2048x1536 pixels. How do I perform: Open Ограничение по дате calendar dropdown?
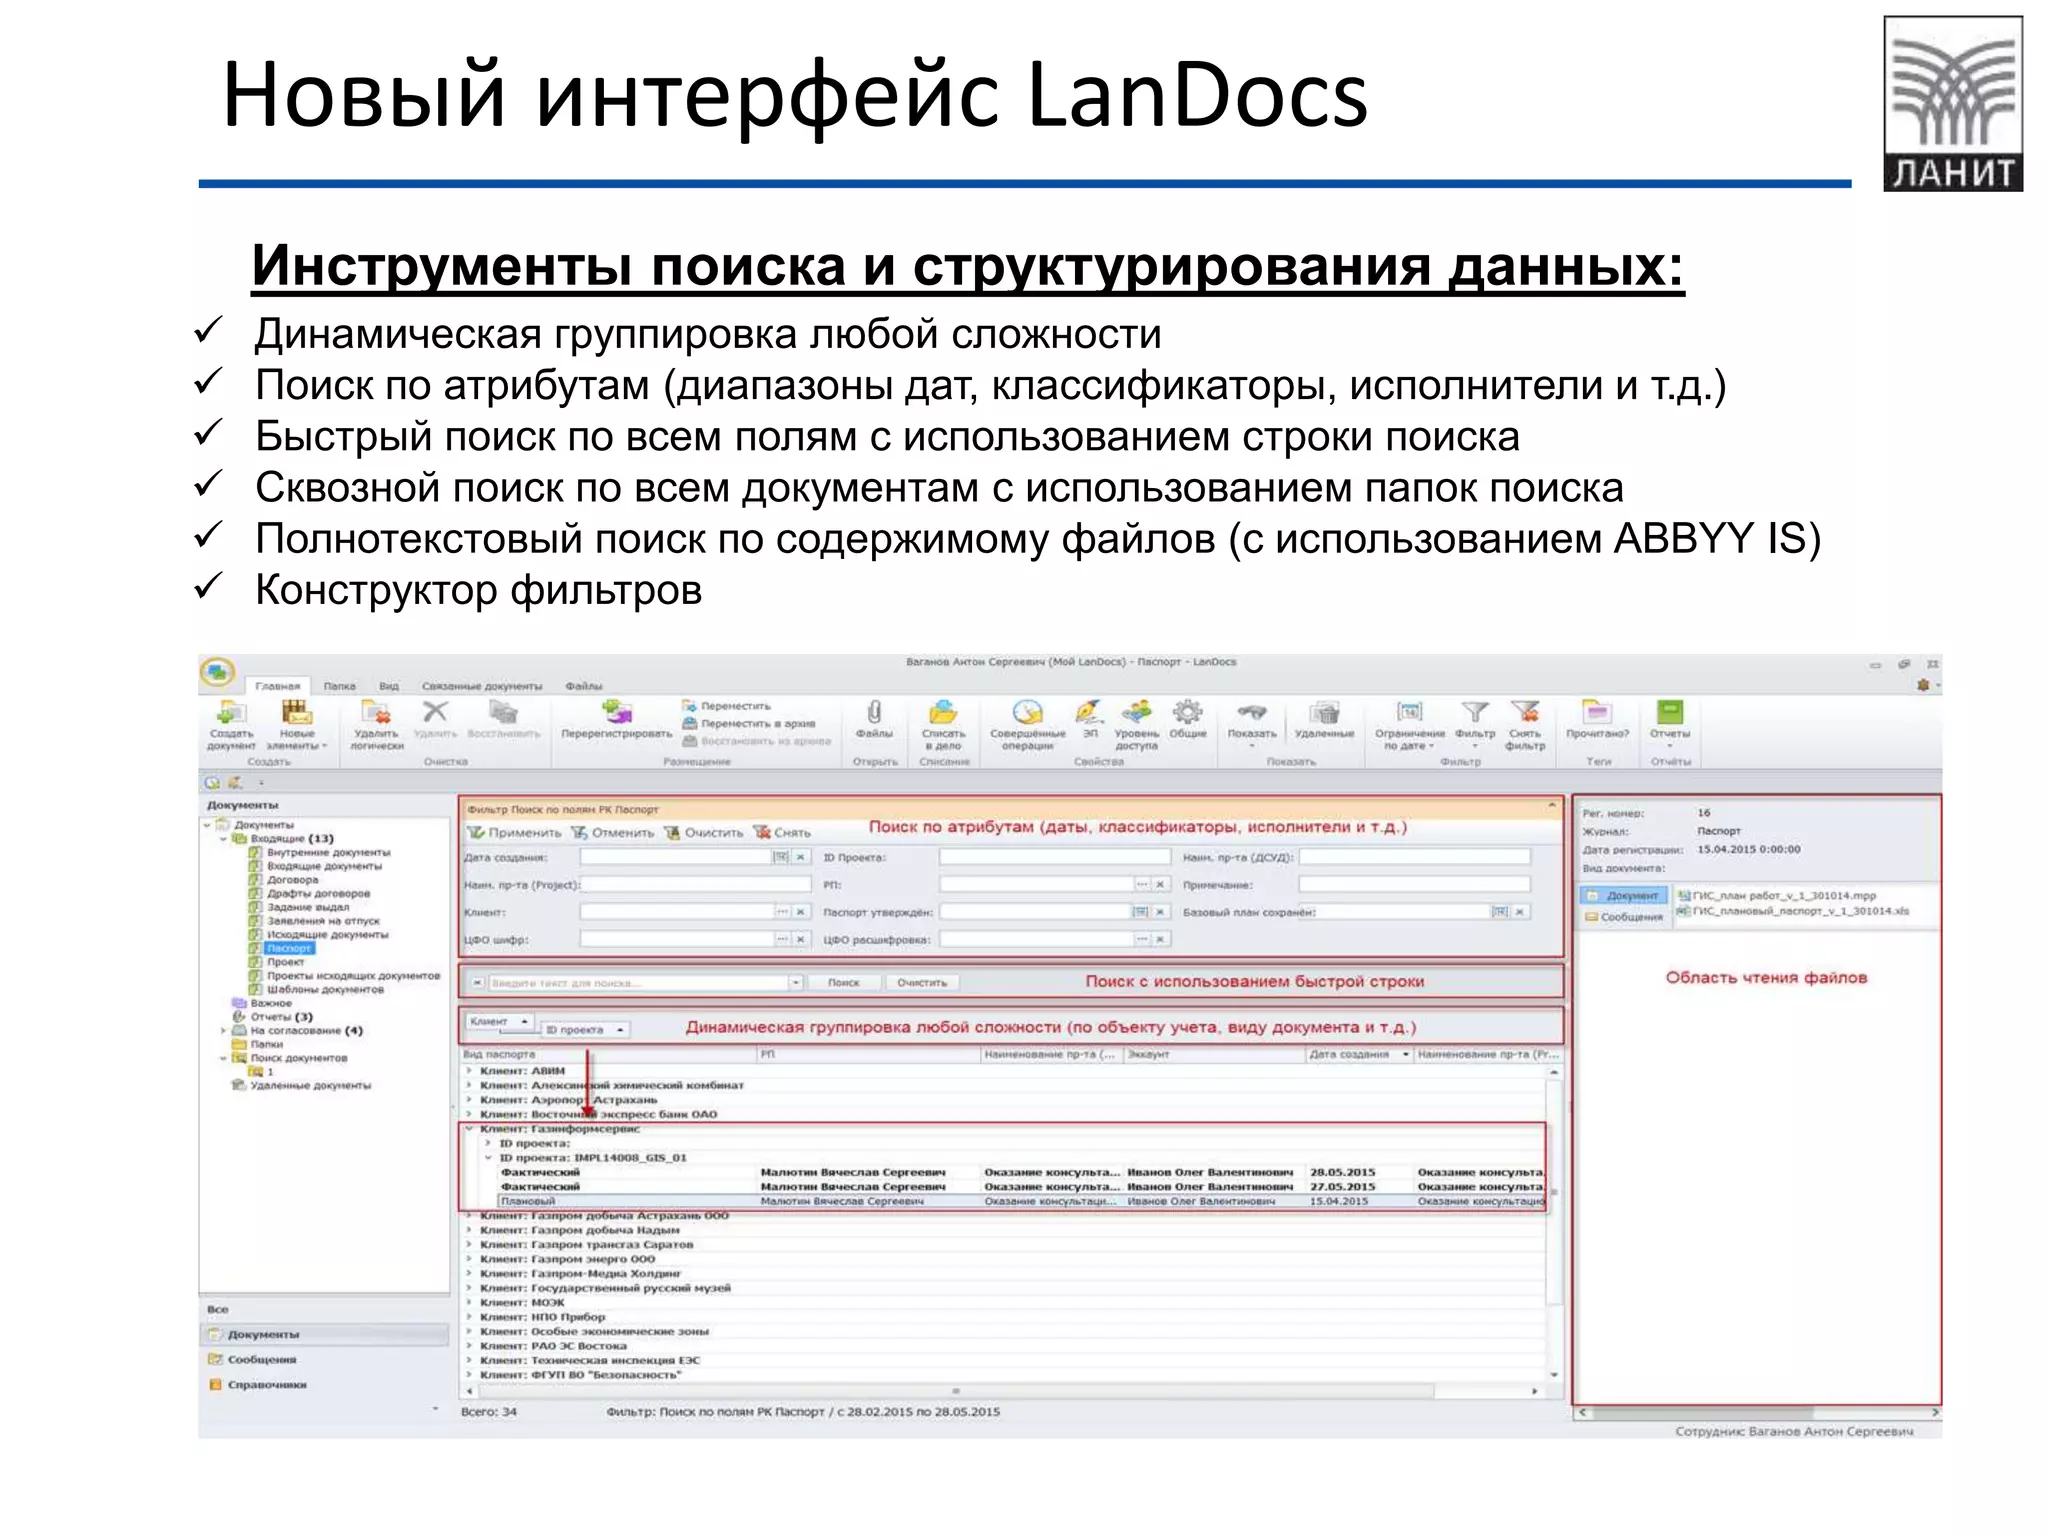(1409, 724)
